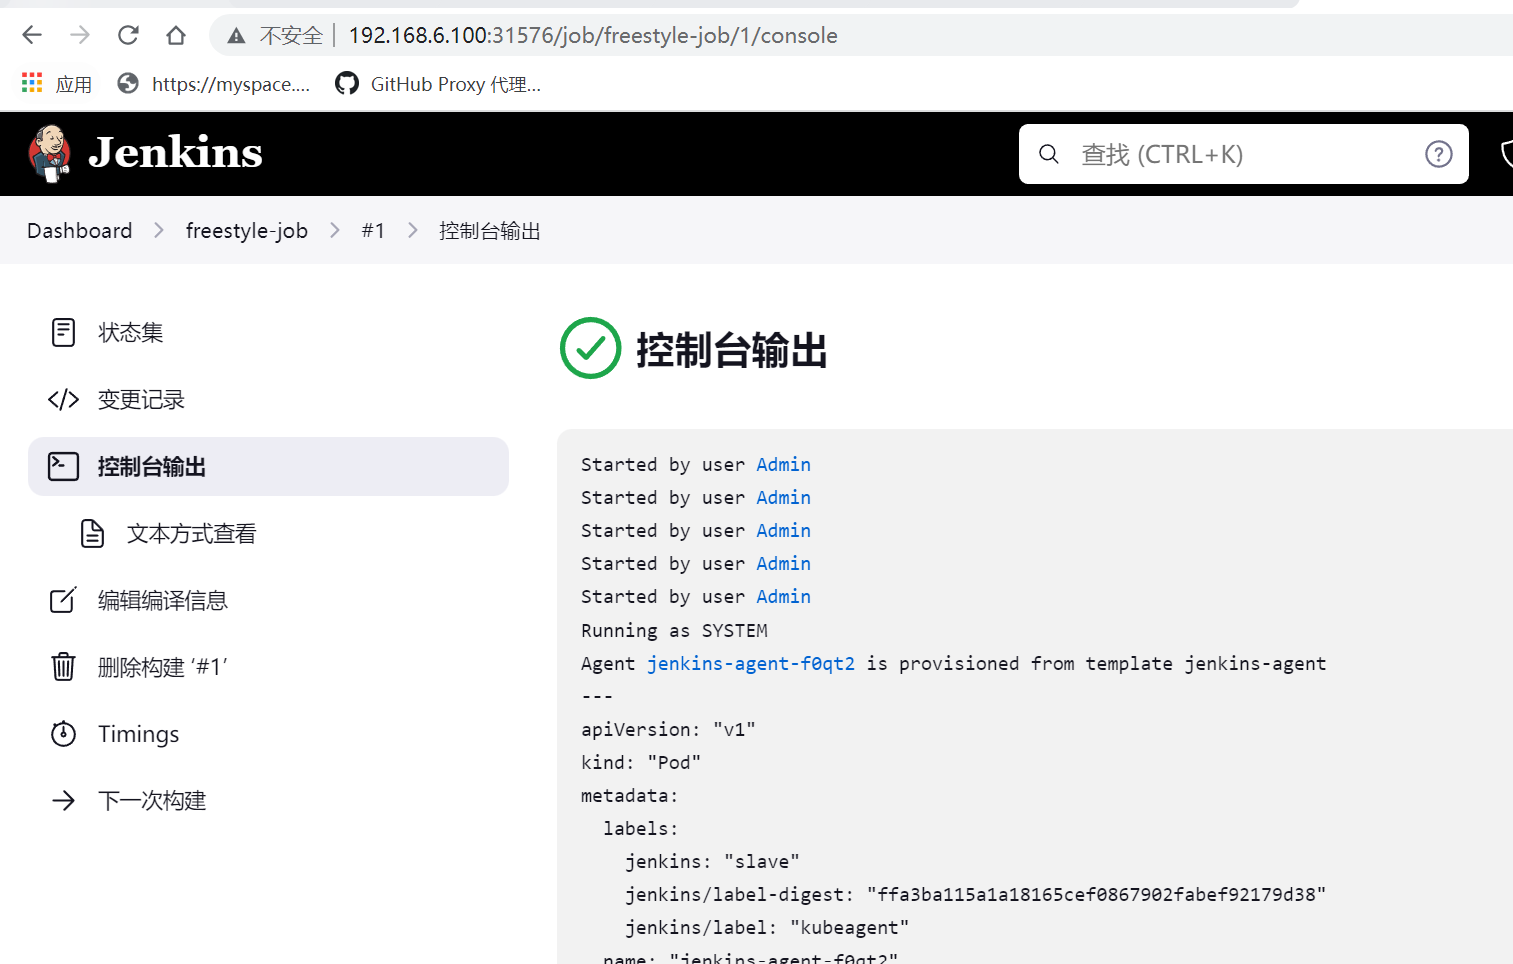Open build #1 breadcrumb

[373, 231]
